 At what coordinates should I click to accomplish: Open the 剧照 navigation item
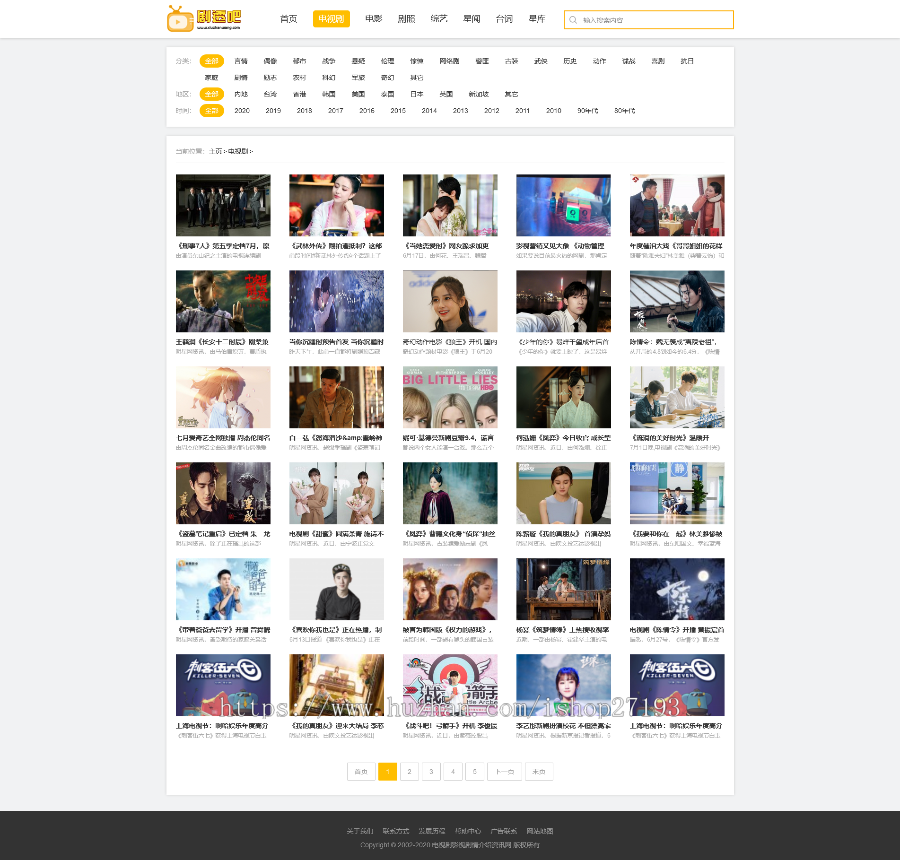point(406,19)
